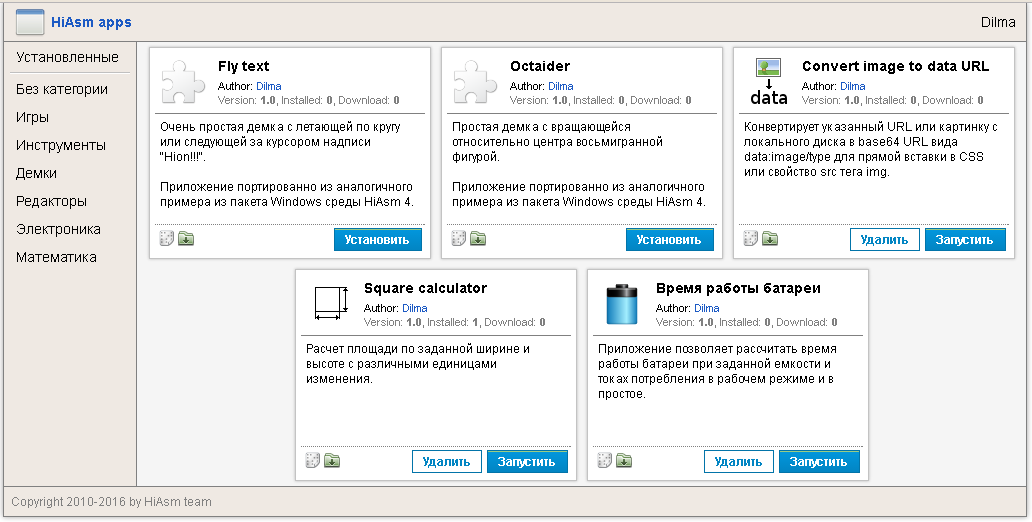The height and width of the screenshot is (522, 1032).
Task: Open the Инструменты category
Action: point(61,145)
